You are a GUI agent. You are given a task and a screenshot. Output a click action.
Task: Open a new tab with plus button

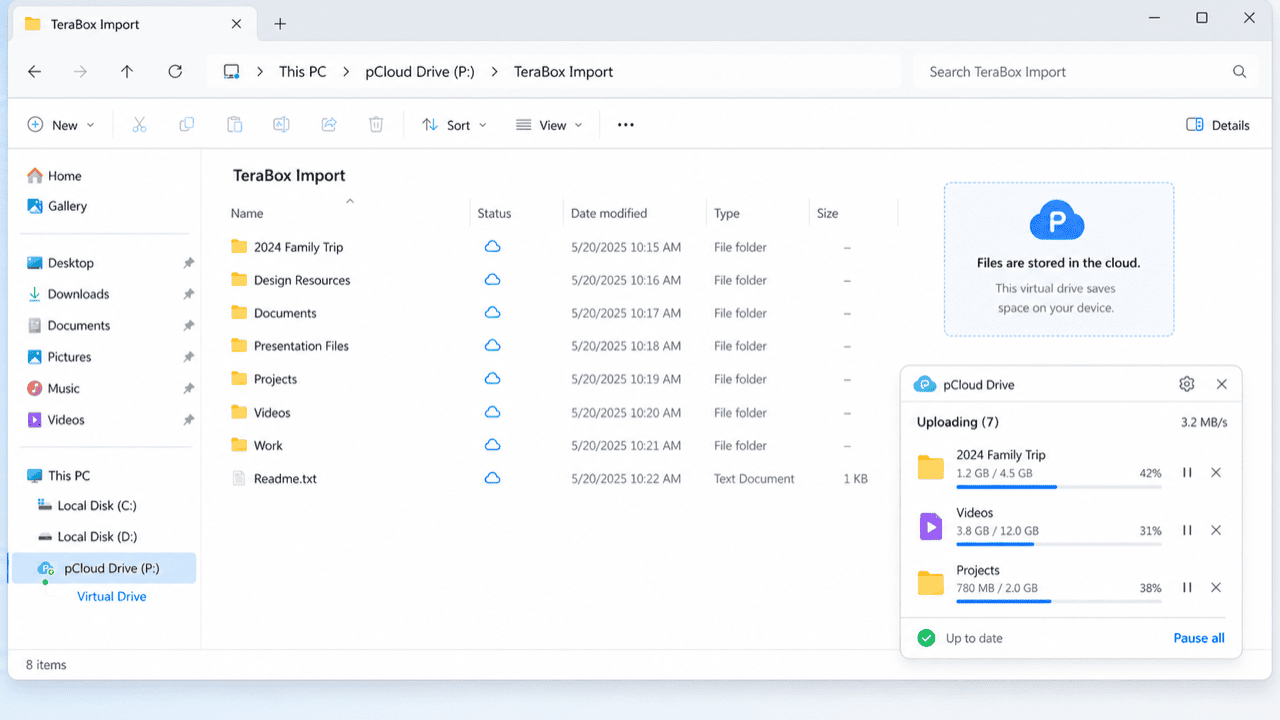pyautogui.click(x=280, y=23)
